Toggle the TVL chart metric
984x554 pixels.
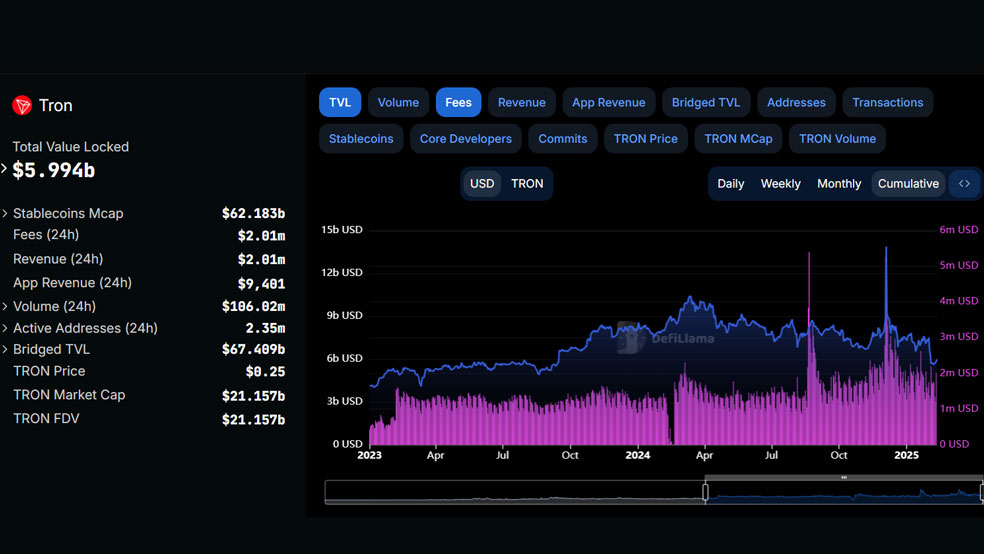click(x=340, y=102)
